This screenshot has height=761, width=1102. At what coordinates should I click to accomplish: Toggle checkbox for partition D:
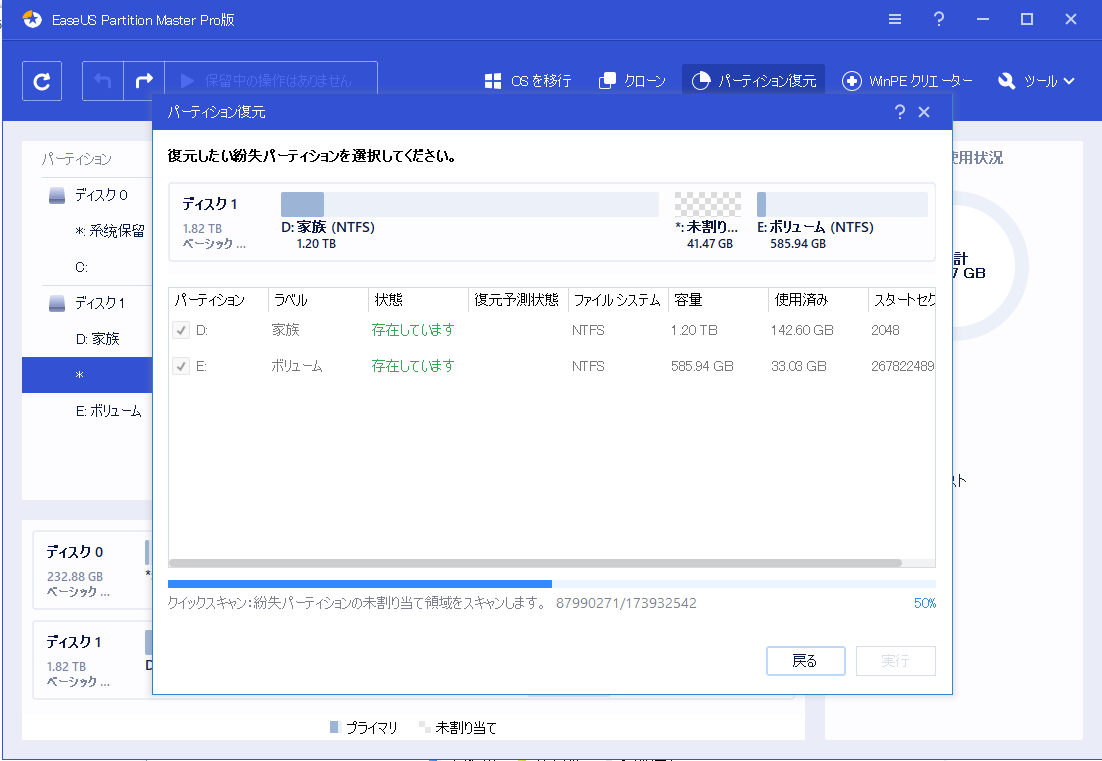[181, 330]
